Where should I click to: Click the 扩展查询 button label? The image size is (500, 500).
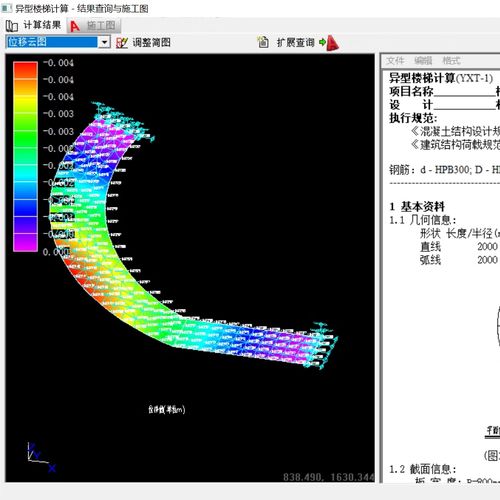tap(296, 43)
